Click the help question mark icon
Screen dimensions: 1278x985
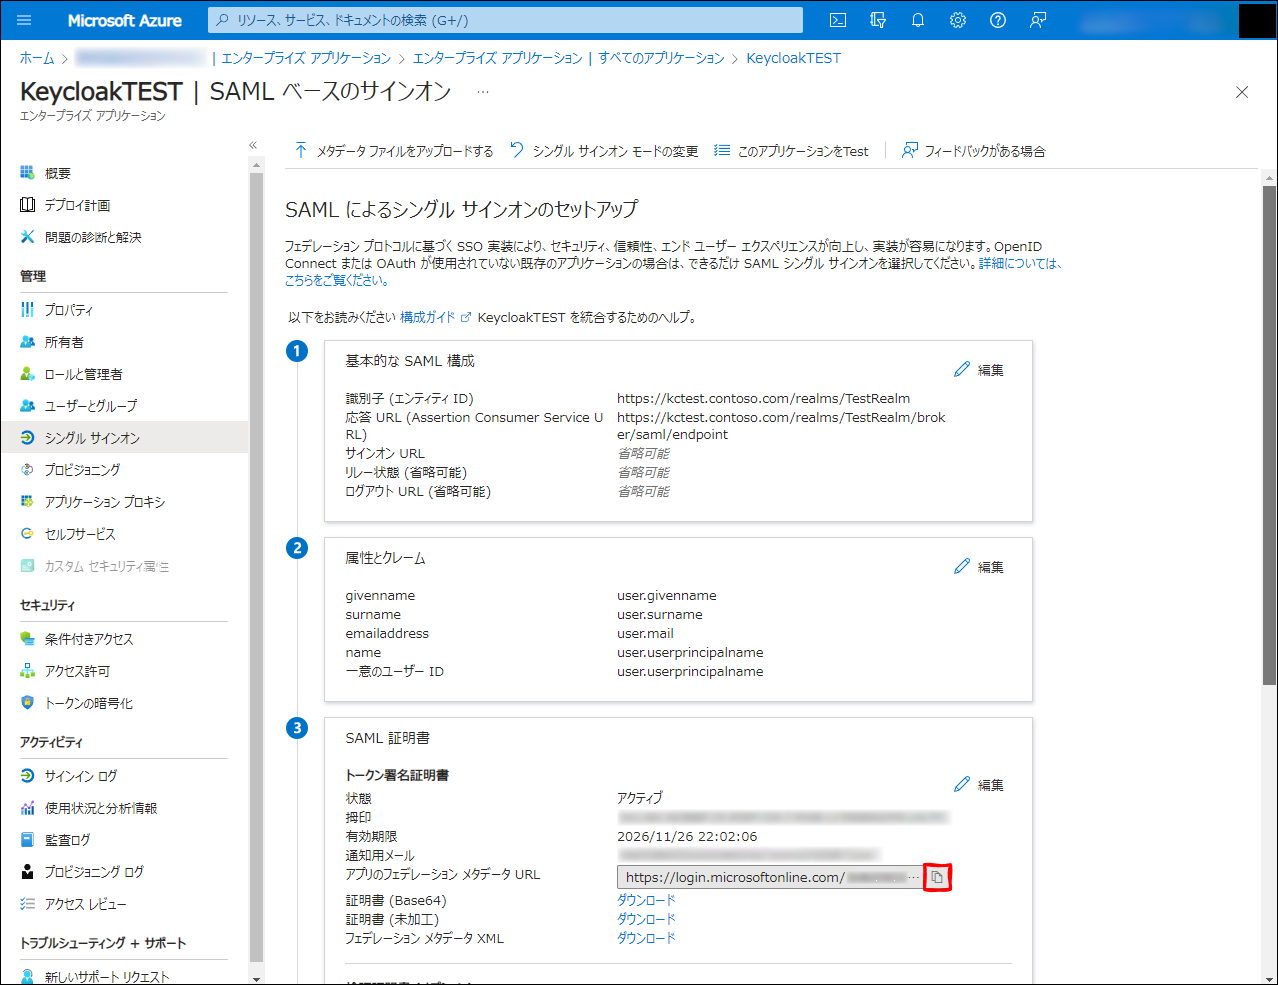[x=998, y=20]
